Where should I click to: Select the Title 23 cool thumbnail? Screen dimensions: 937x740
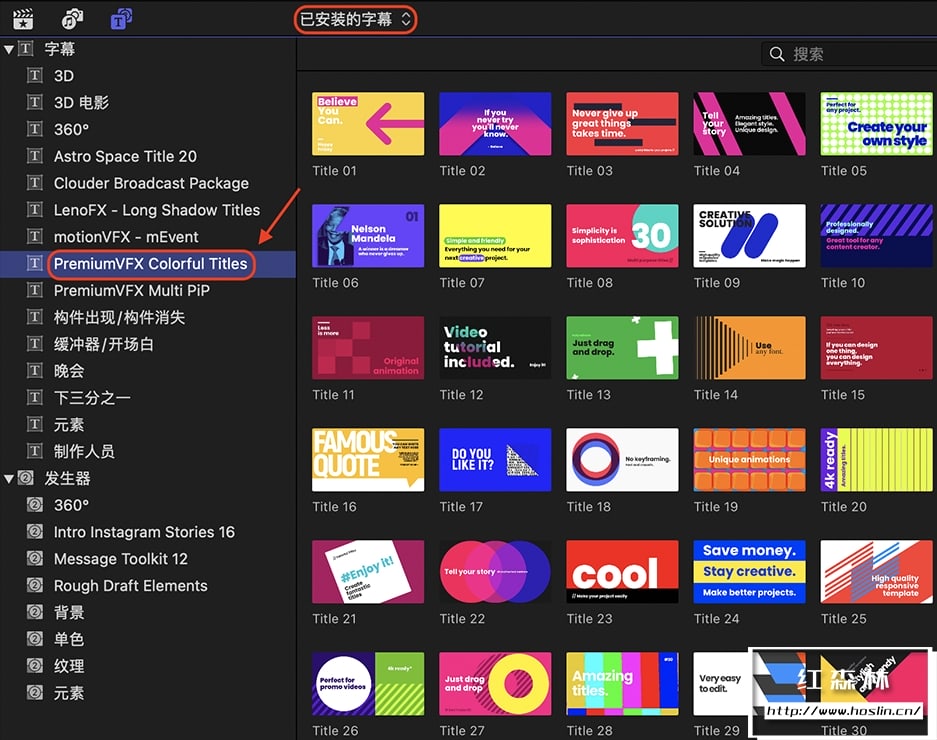[623, 572]
